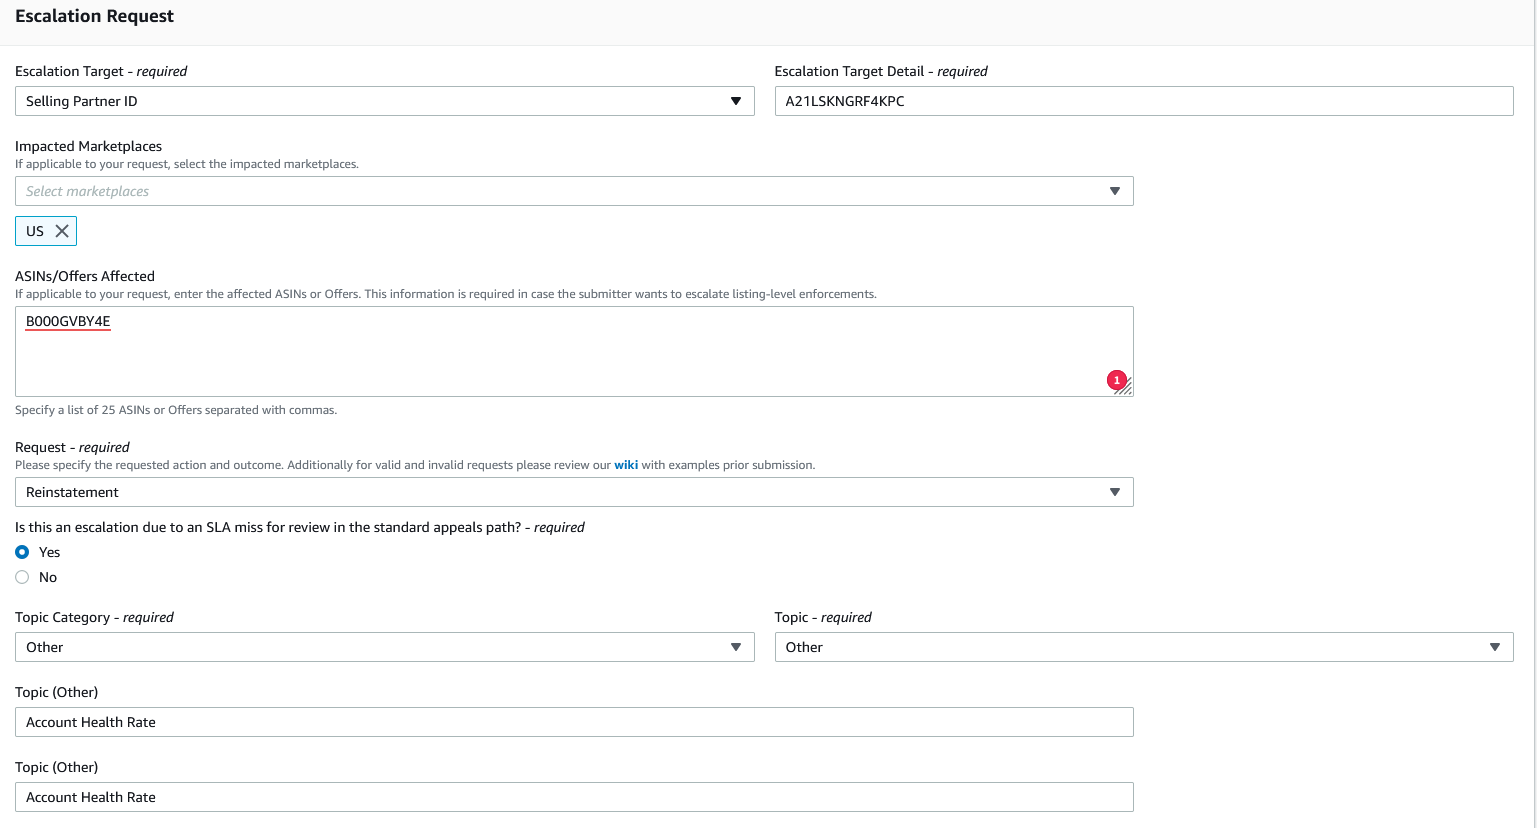Click the Request dropdown arrow icon

coord(1115,492)
